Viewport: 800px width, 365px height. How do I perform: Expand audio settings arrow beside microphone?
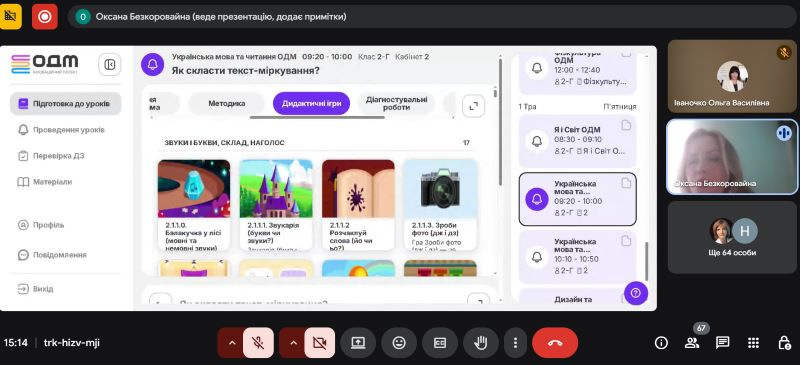pos(232,343)
